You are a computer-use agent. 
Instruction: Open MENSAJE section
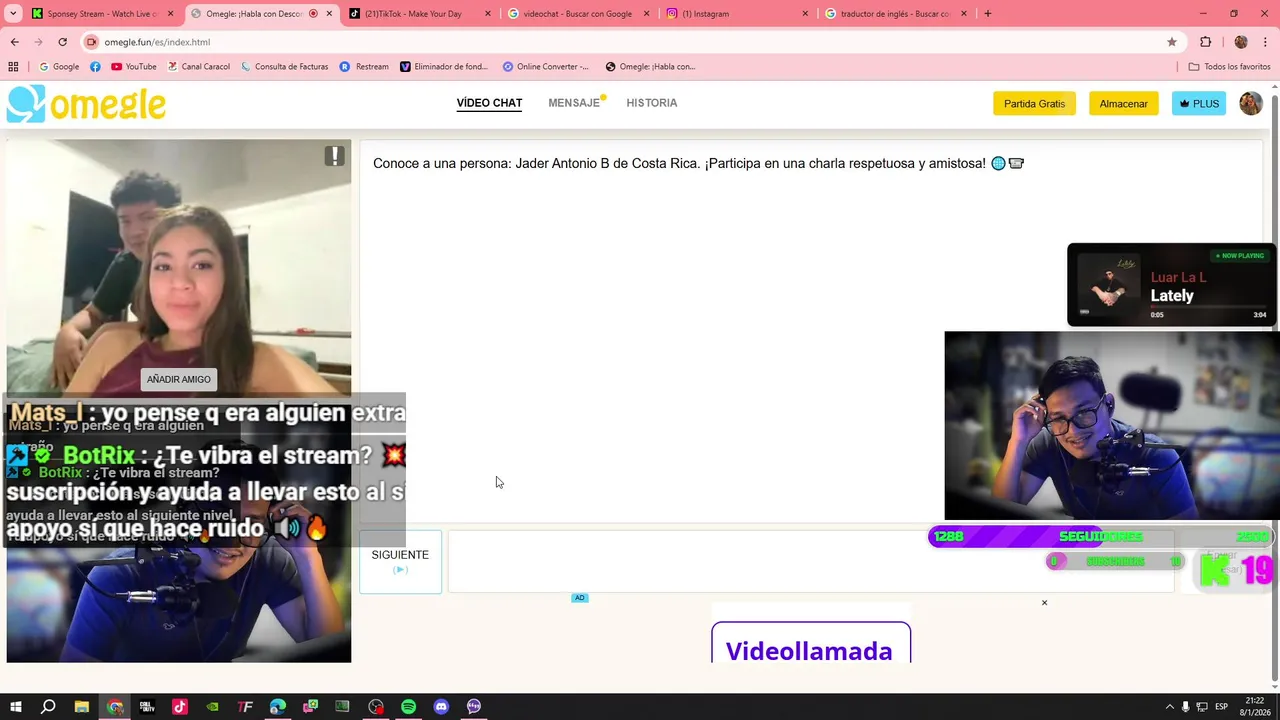click(574, 103)
